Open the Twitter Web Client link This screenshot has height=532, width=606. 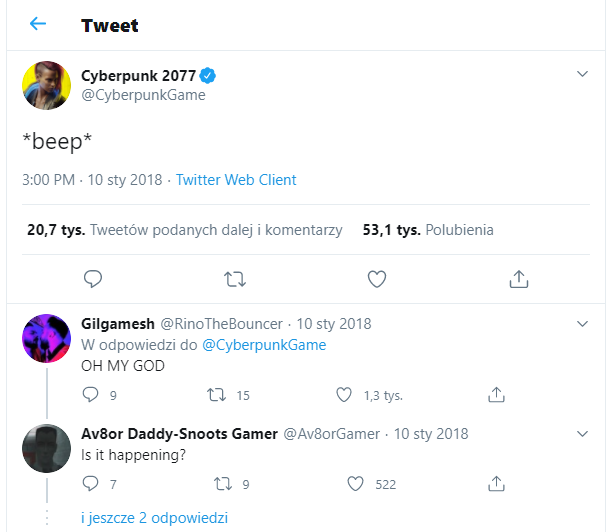point(236,180)
